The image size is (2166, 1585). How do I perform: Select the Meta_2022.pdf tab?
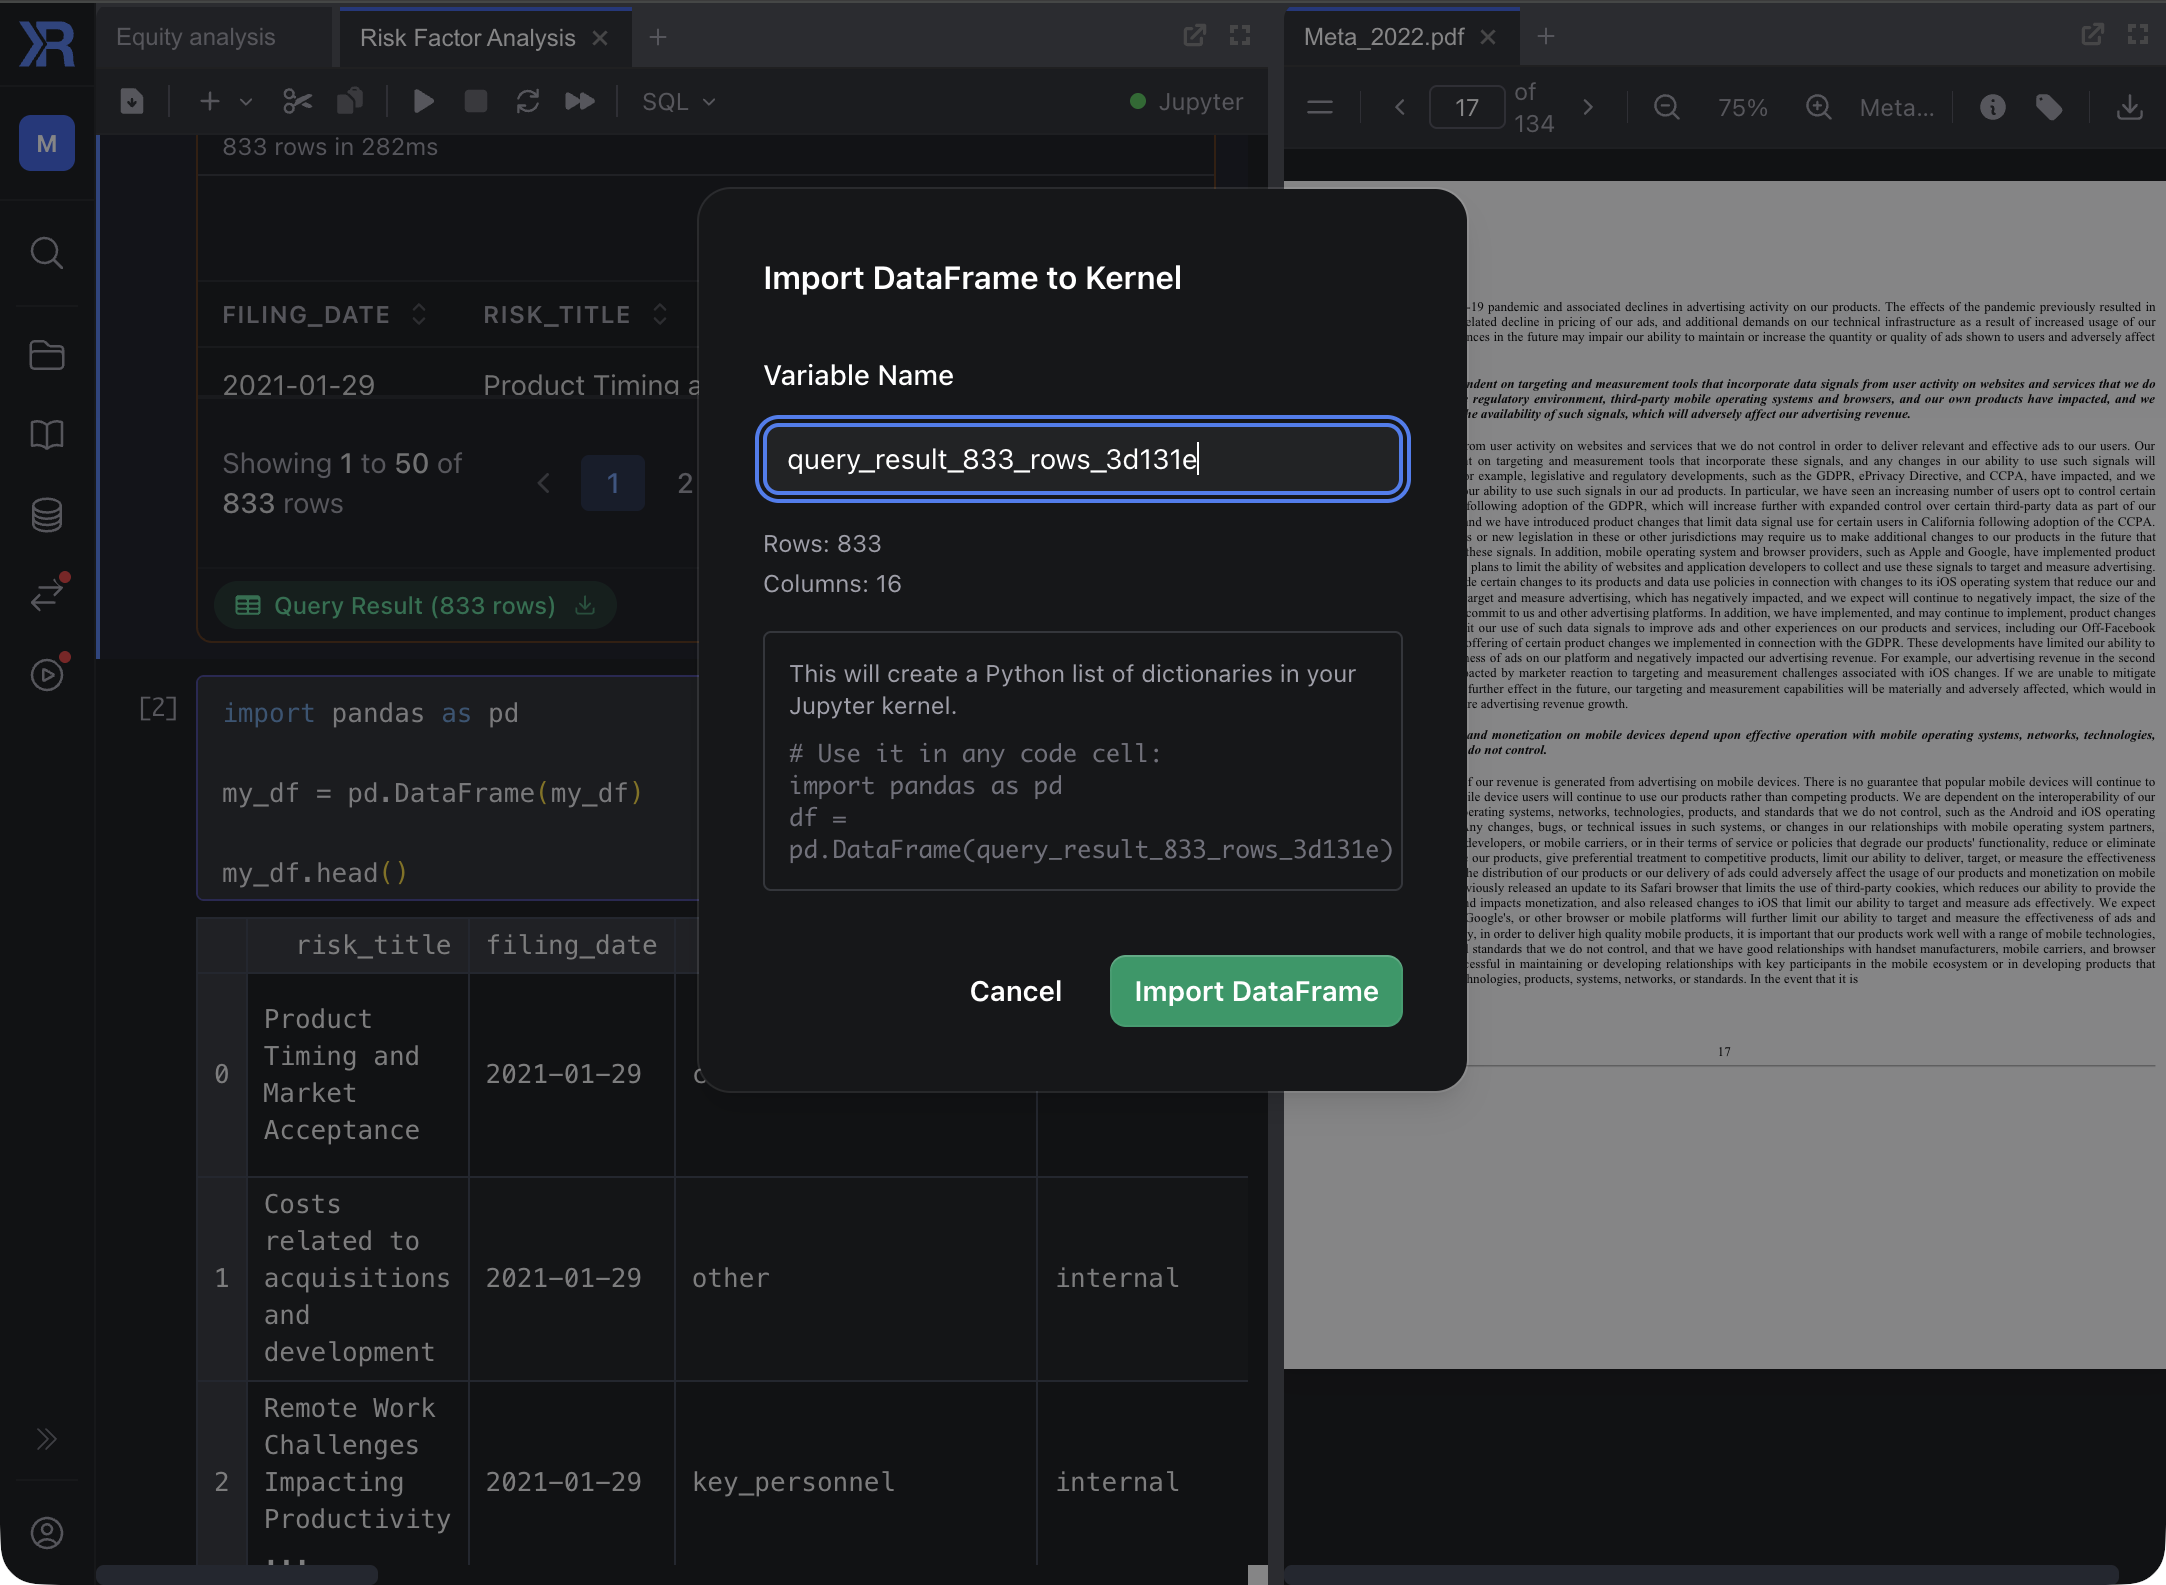[x=1384, y=37]
